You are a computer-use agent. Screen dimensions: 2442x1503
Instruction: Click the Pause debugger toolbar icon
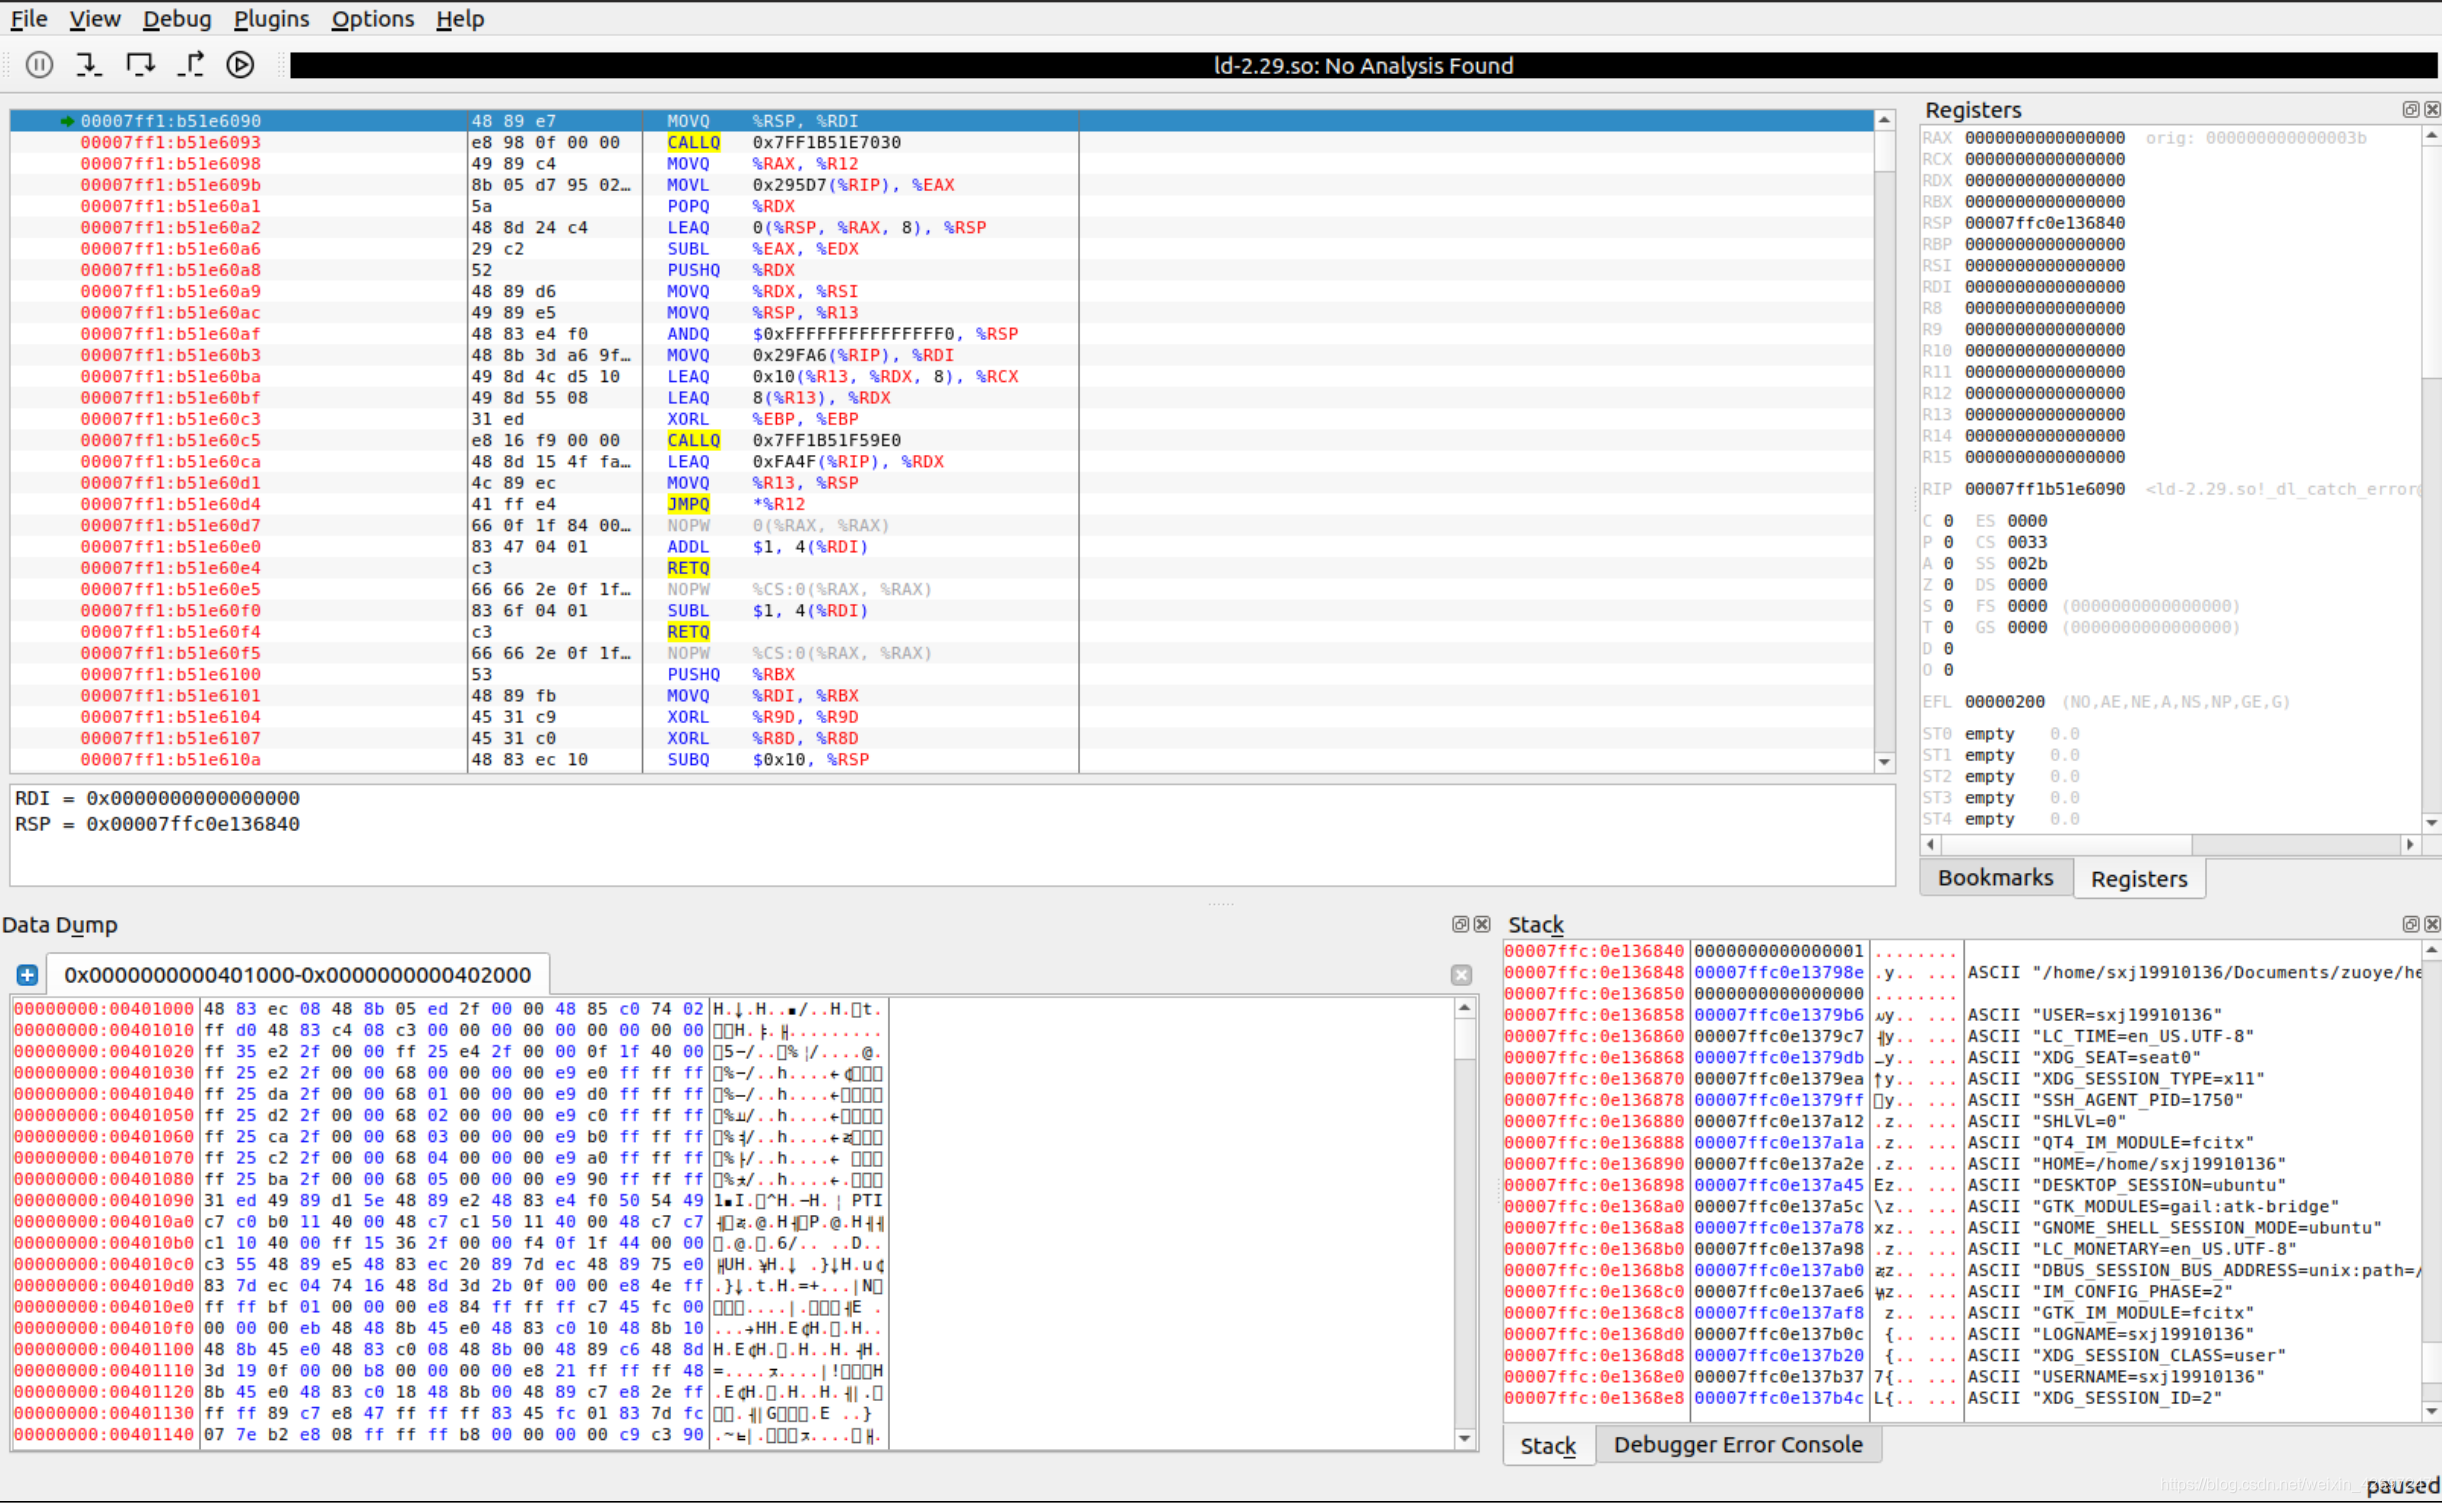39,65
